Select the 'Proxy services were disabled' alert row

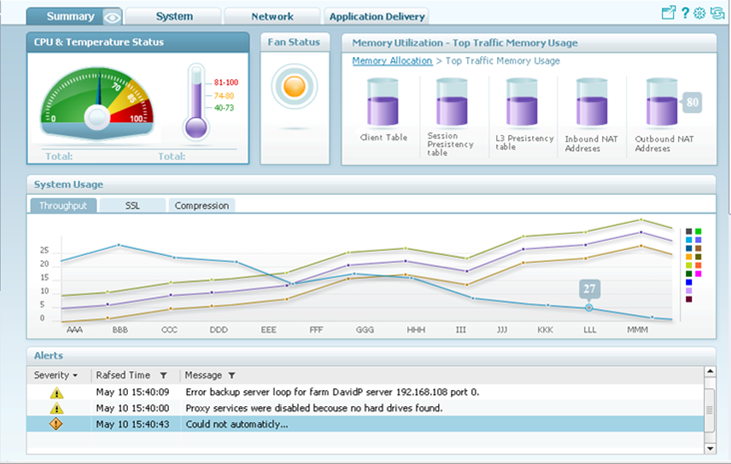click(365, 408)
